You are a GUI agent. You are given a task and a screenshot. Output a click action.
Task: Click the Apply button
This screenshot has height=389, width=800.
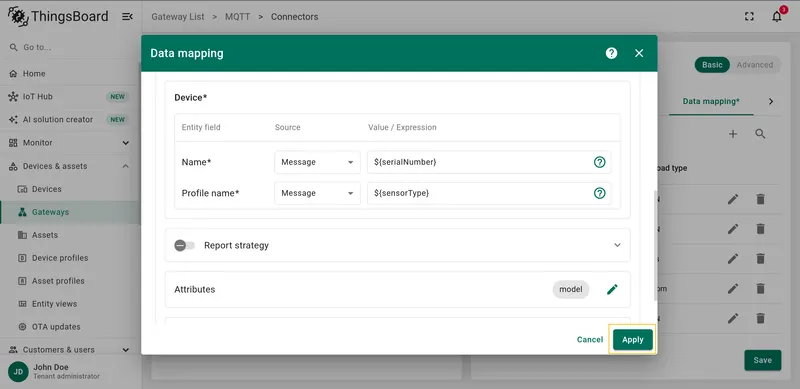(x=633, y=339)
